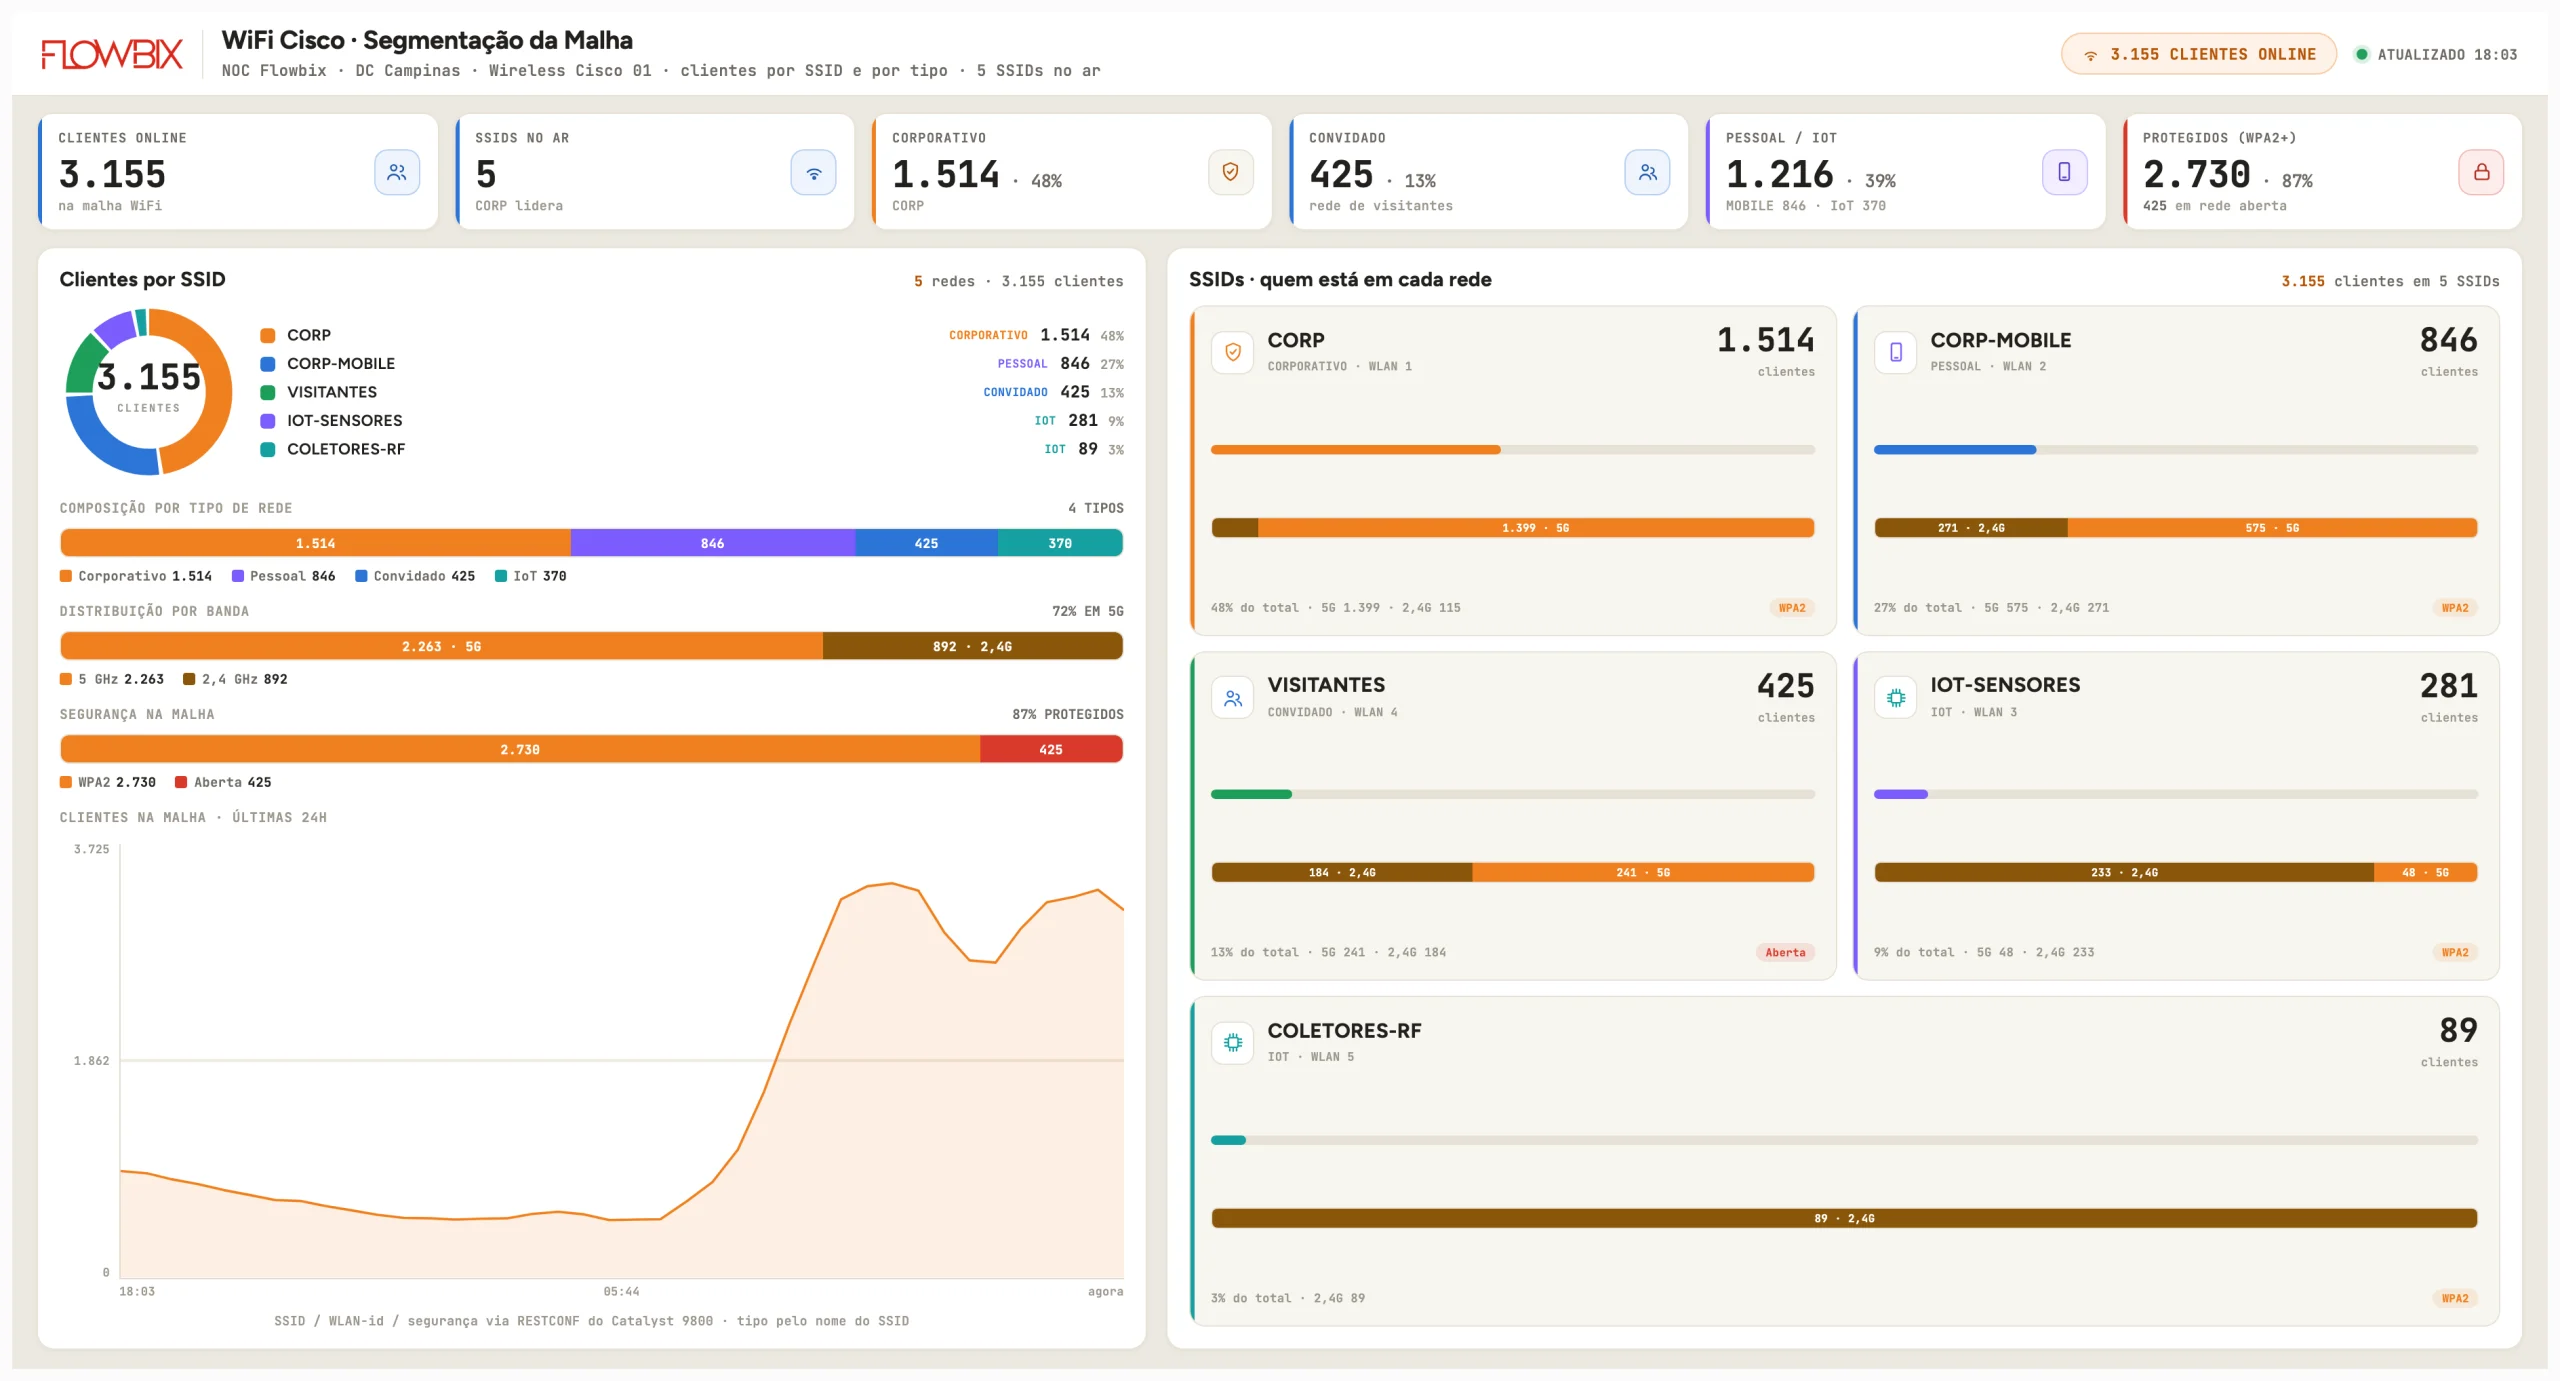Viewport: 2560px width, 1381px height.
Task: Click the CORP-MOBILE usage progress bar
Action: [x=2176, y=450]
